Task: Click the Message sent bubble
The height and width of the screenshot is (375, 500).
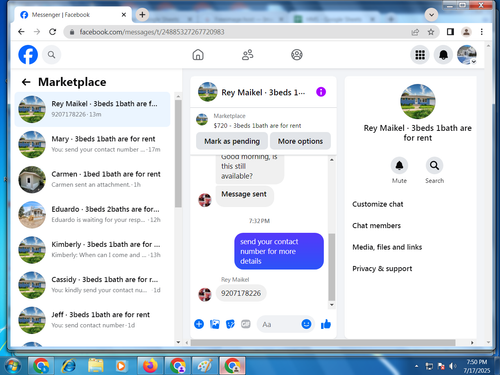Action: tap(244, 195)
